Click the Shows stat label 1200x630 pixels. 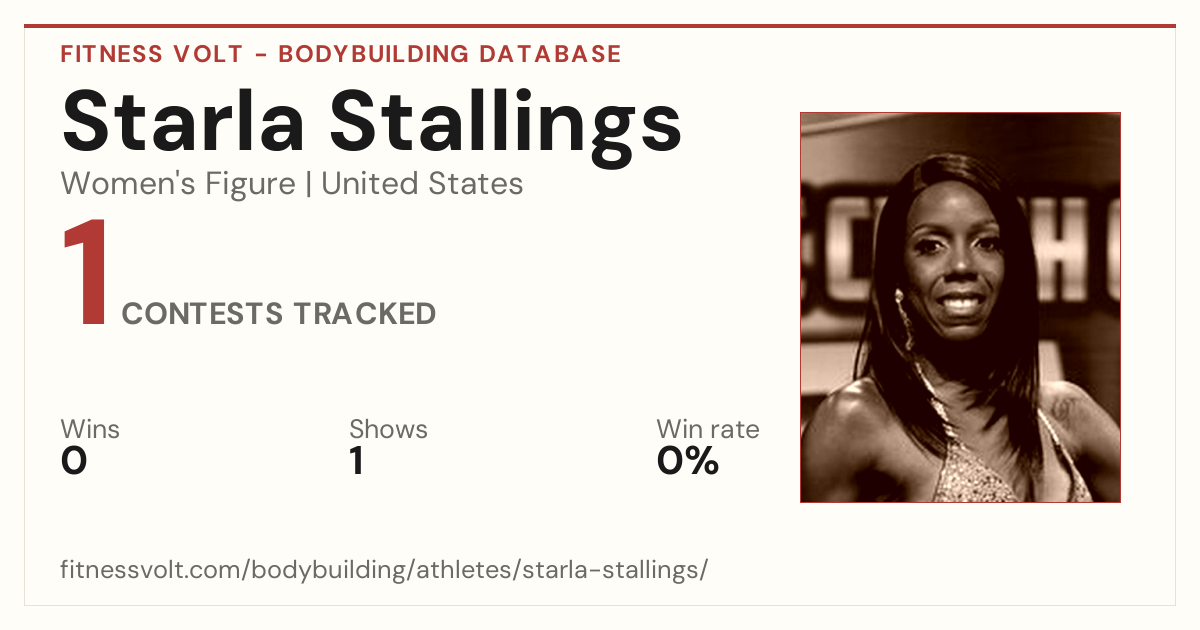pos(388,430)
